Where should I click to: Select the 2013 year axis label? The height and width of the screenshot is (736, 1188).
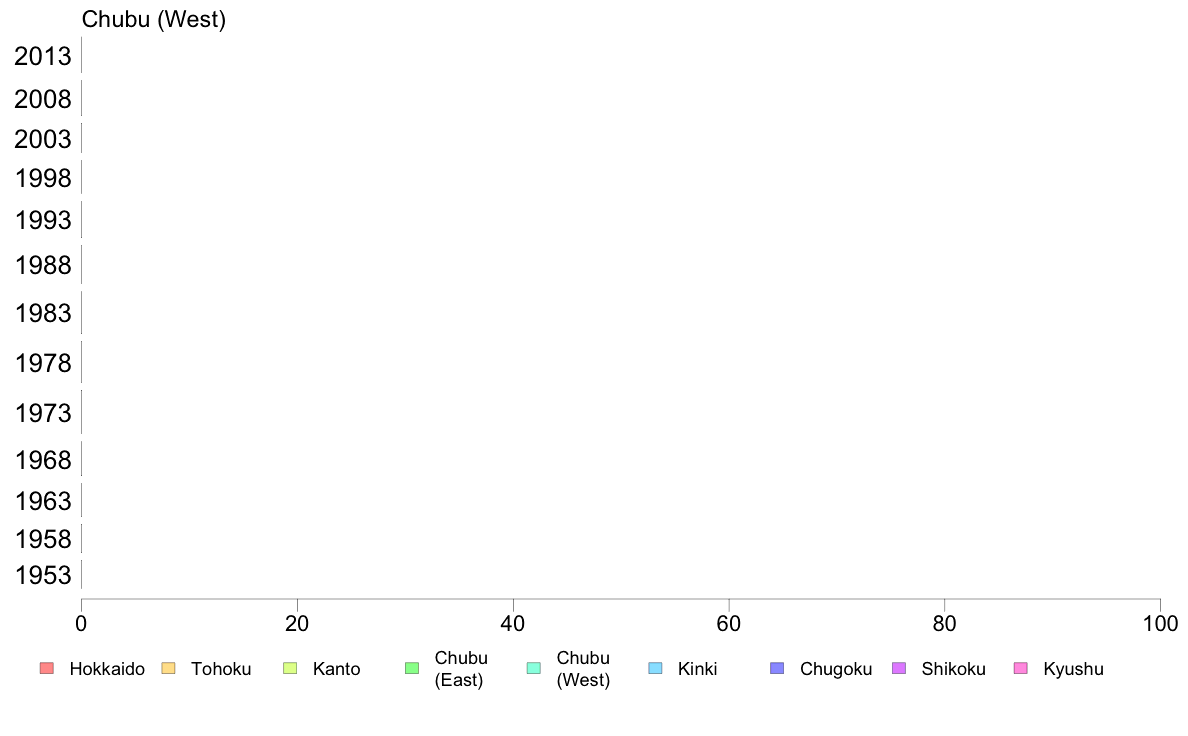coord(42,56)
